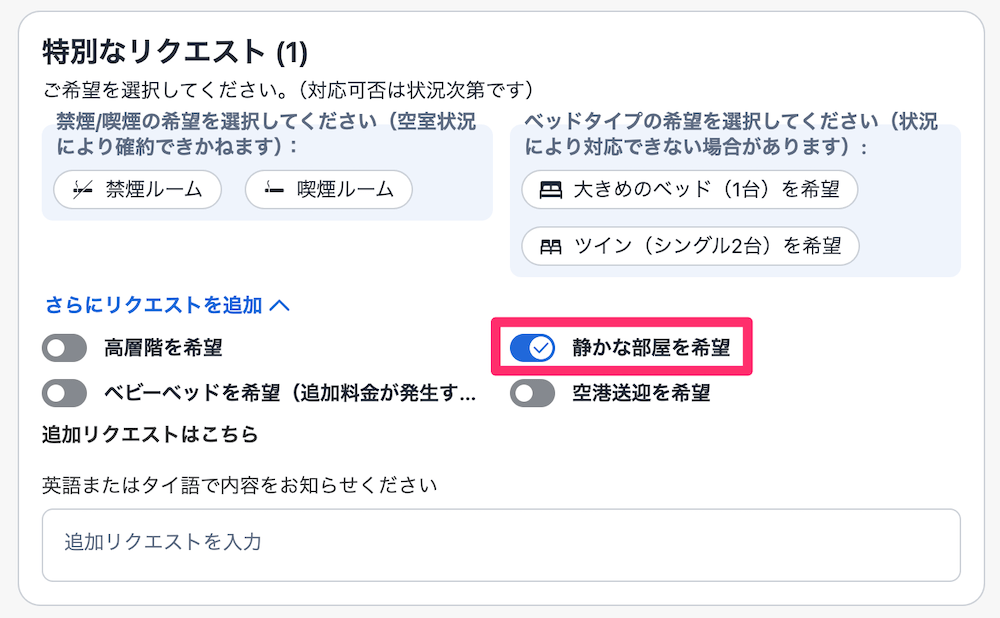Collapse requests using the chevron arrow
The height and width of the screenshot is (618, 1000).
click(280, 305)
